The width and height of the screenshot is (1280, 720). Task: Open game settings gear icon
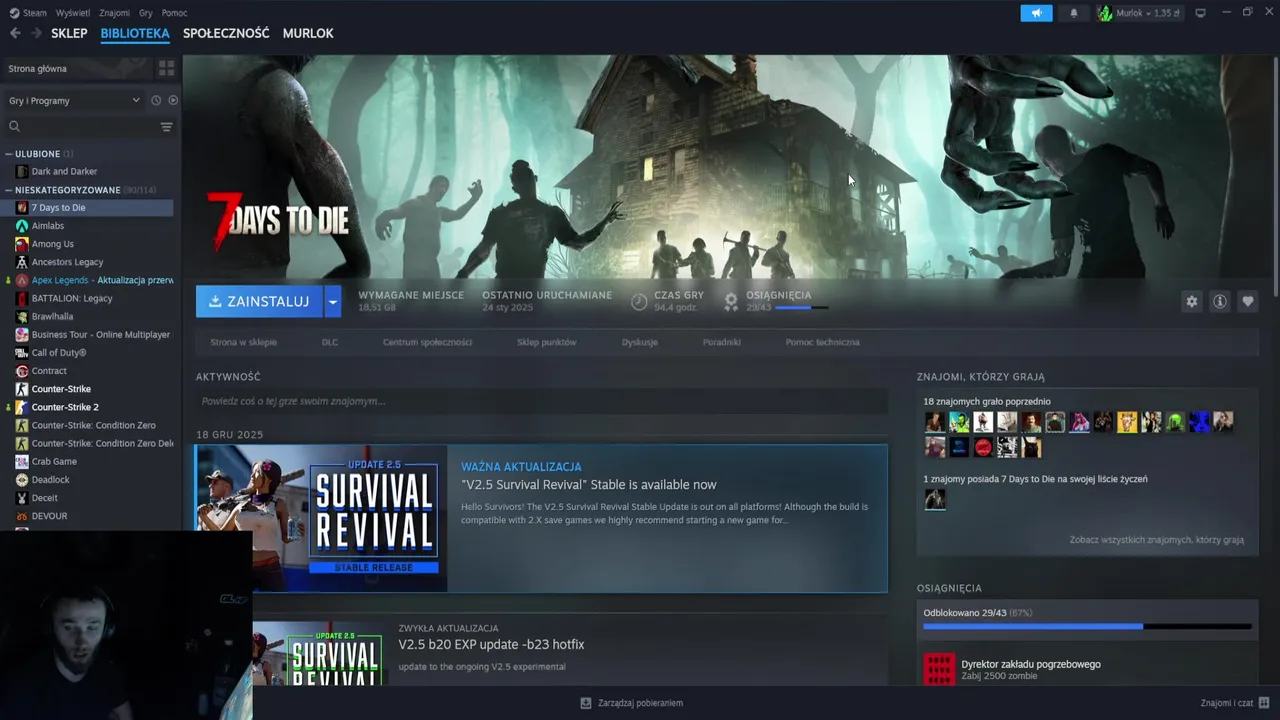[x=1191, y=301]
